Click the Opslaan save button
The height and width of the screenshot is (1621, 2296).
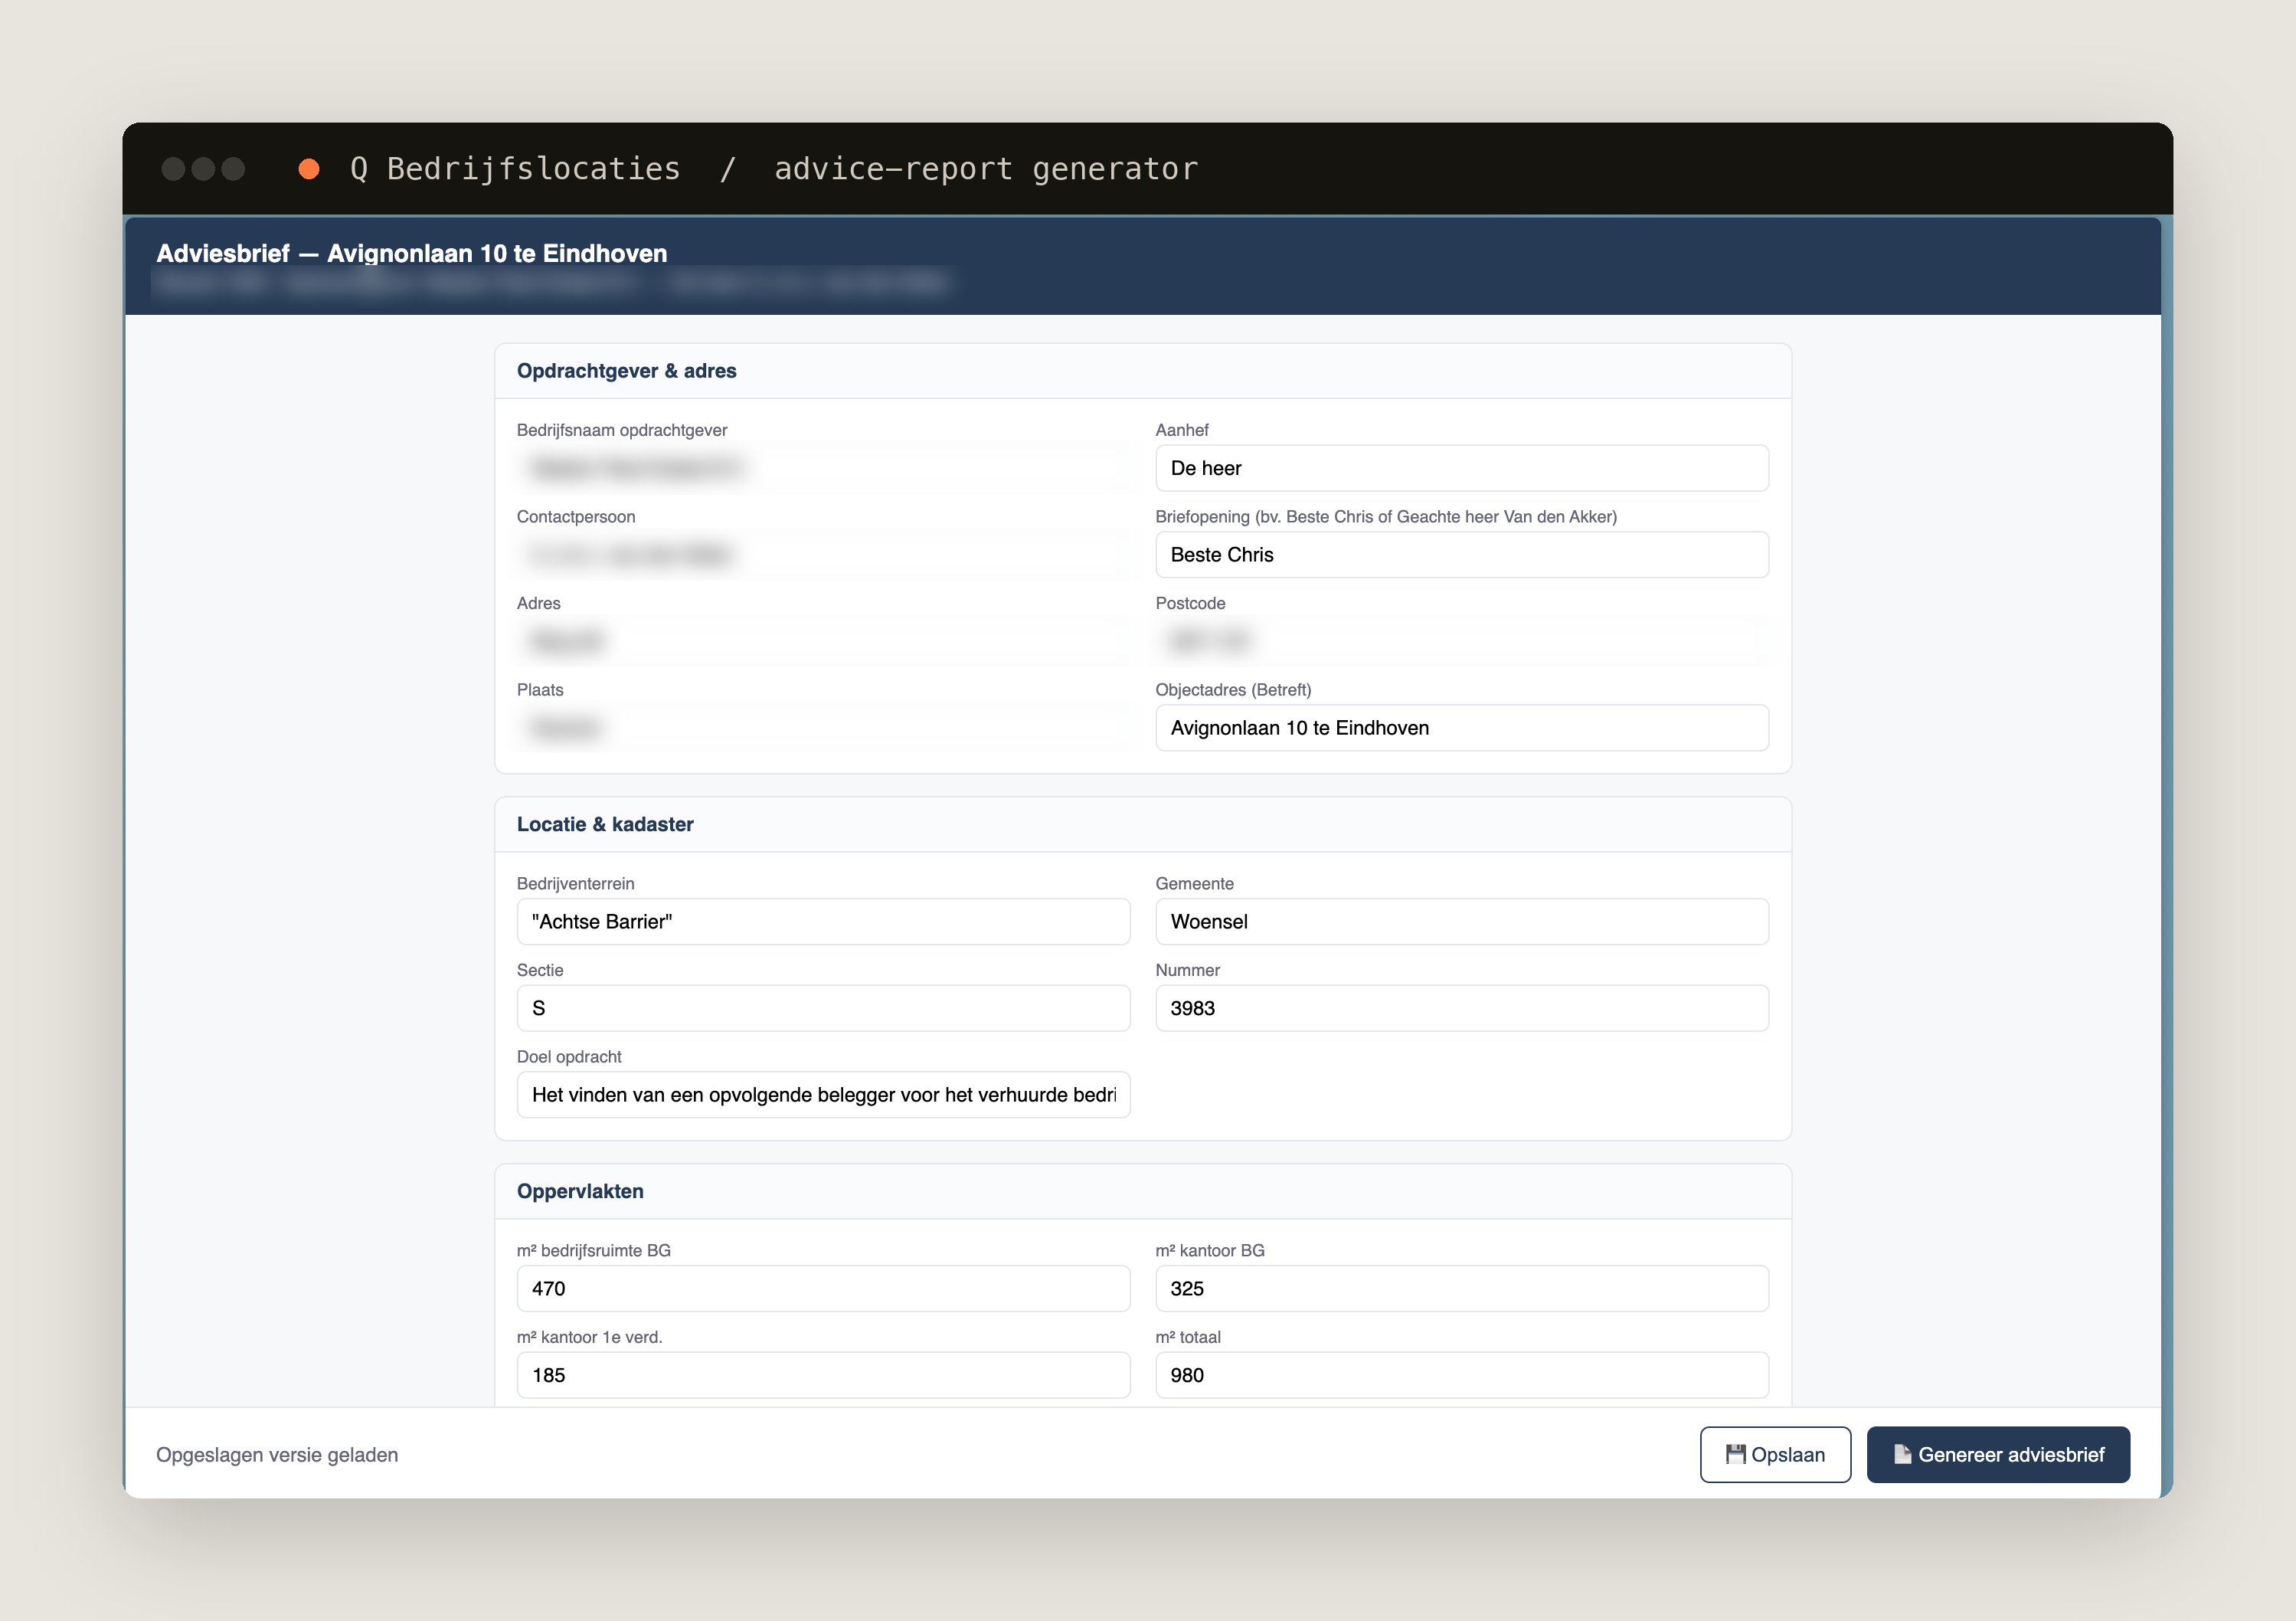tap(1775, 1454)
